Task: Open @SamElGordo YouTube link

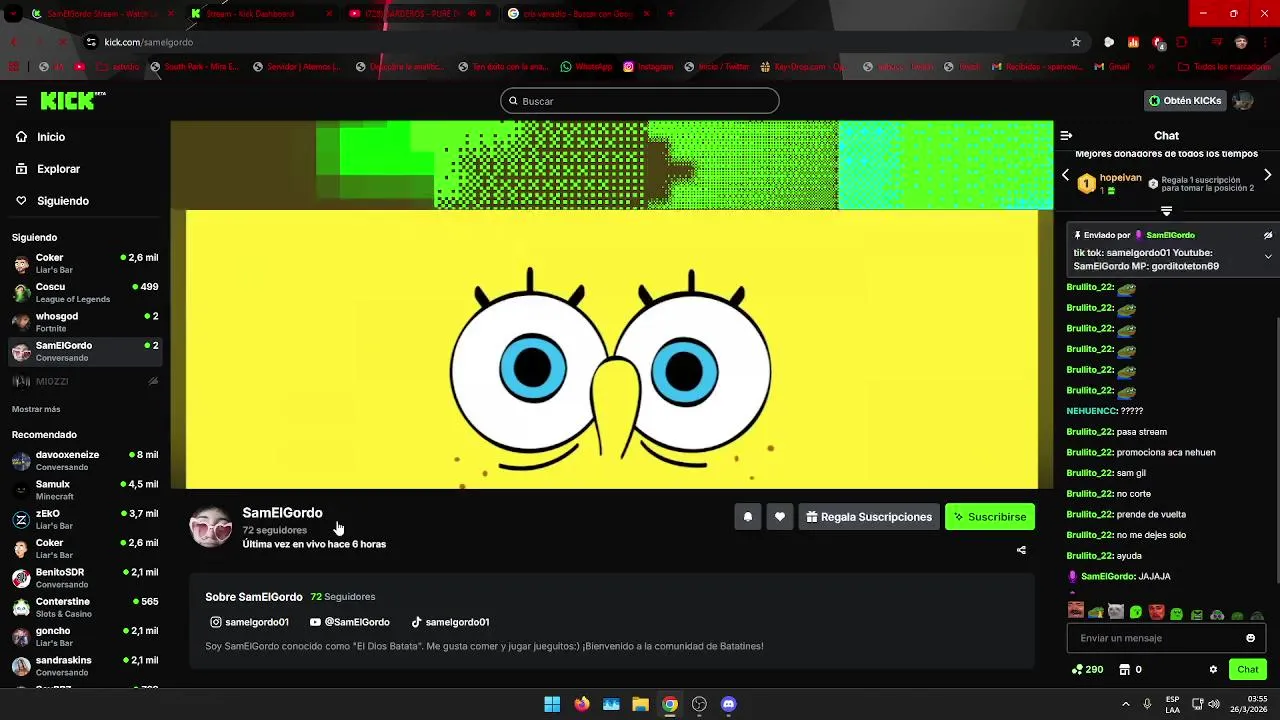Action: click(x=349, y=622)
